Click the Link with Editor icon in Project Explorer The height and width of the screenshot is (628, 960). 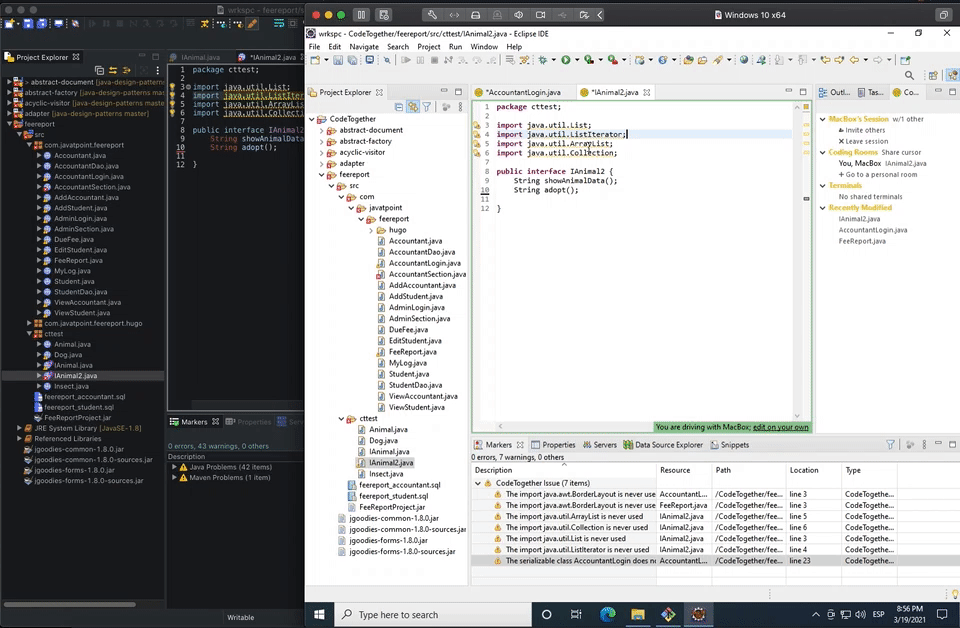point(413,107)
